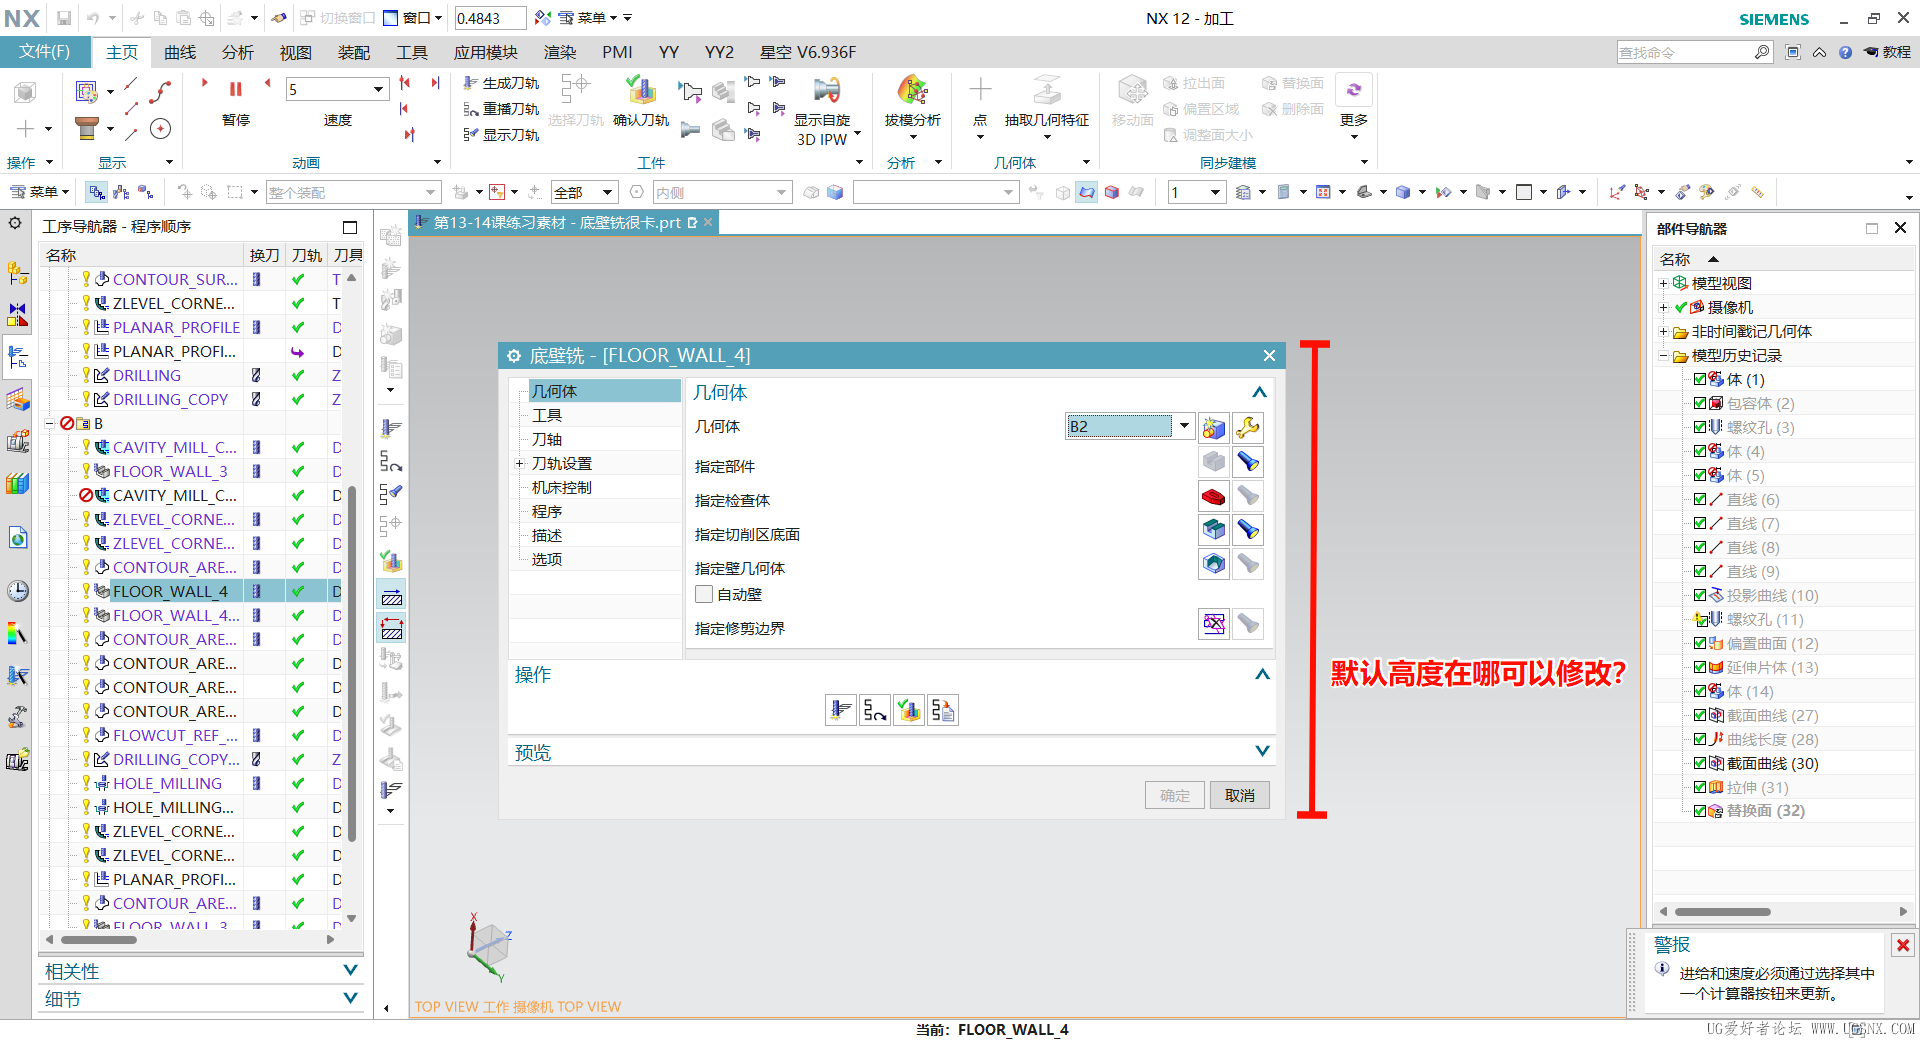Click the new geometry icon beside B2

click(1214, 428)
